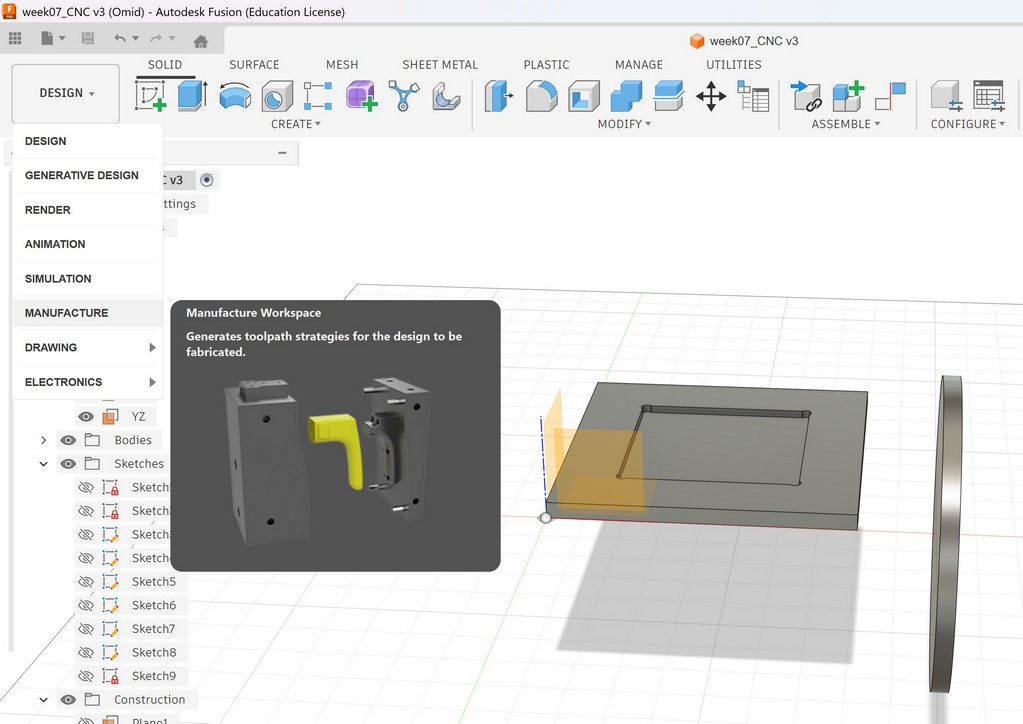Activate the Extrude tool
Screen dimensions: 1023x724
pyautogui.click(x=189, y=97)
